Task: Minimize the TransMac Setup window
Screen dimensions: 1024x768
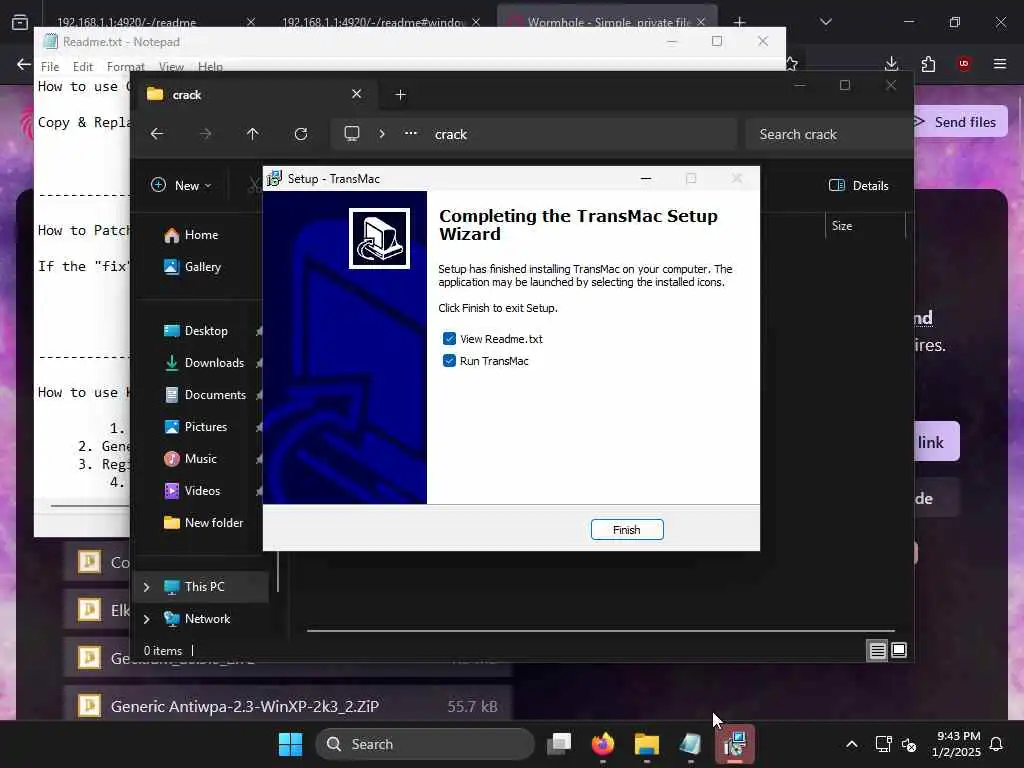Action: pos(646,178)
